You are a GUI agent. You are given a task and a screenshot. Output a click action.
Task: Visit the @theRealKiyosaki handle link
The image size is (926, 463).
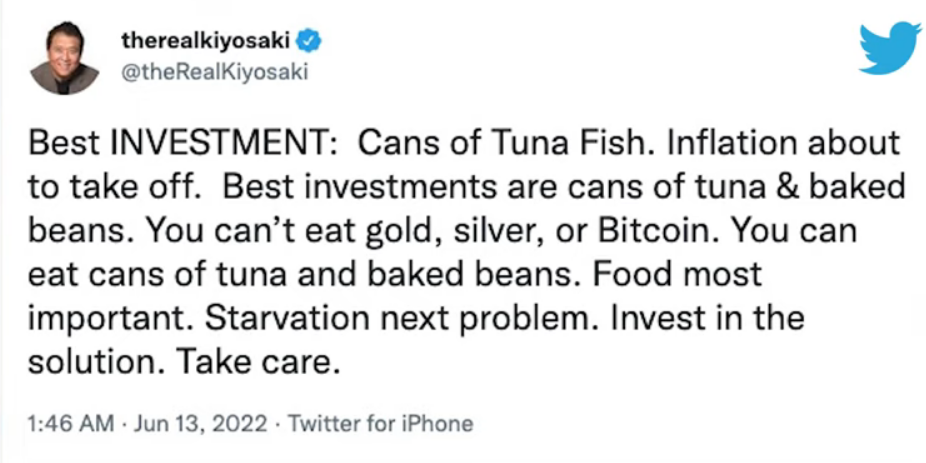[x=214, y=71]
